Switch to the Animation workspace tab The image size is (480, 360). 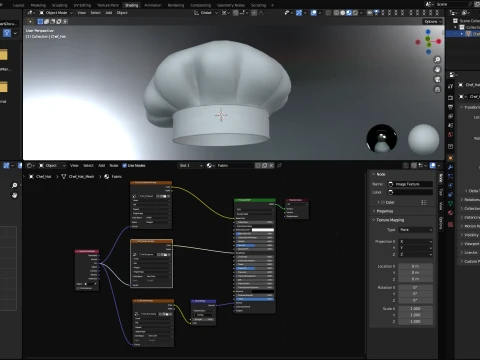pos(153,5)
